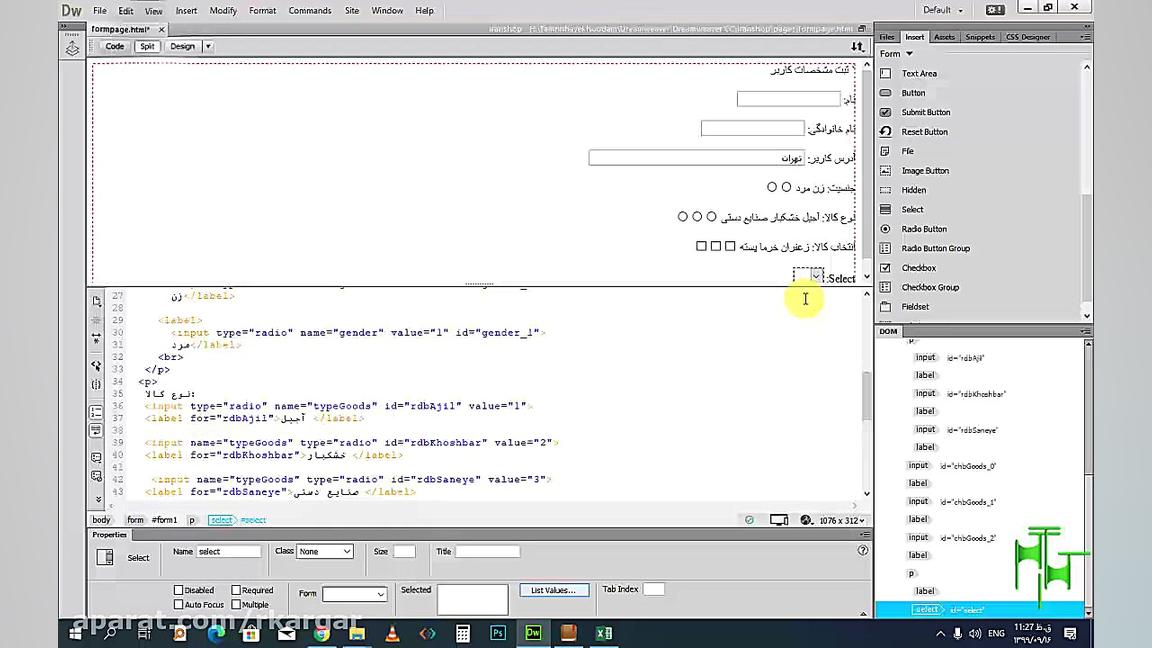The image size is (1152, 648).
Task: Insert a Text Area form element
Action: coord(918,73)
